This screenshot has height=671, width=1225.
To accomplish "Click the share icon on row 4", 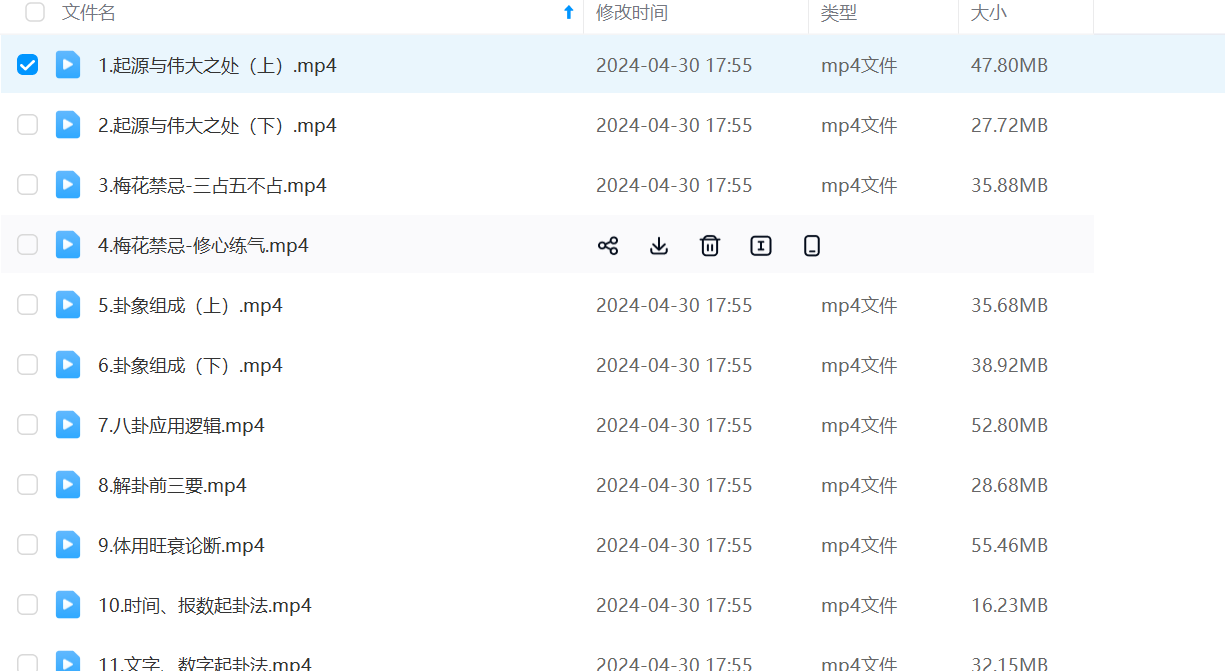I will coord(608,246).
